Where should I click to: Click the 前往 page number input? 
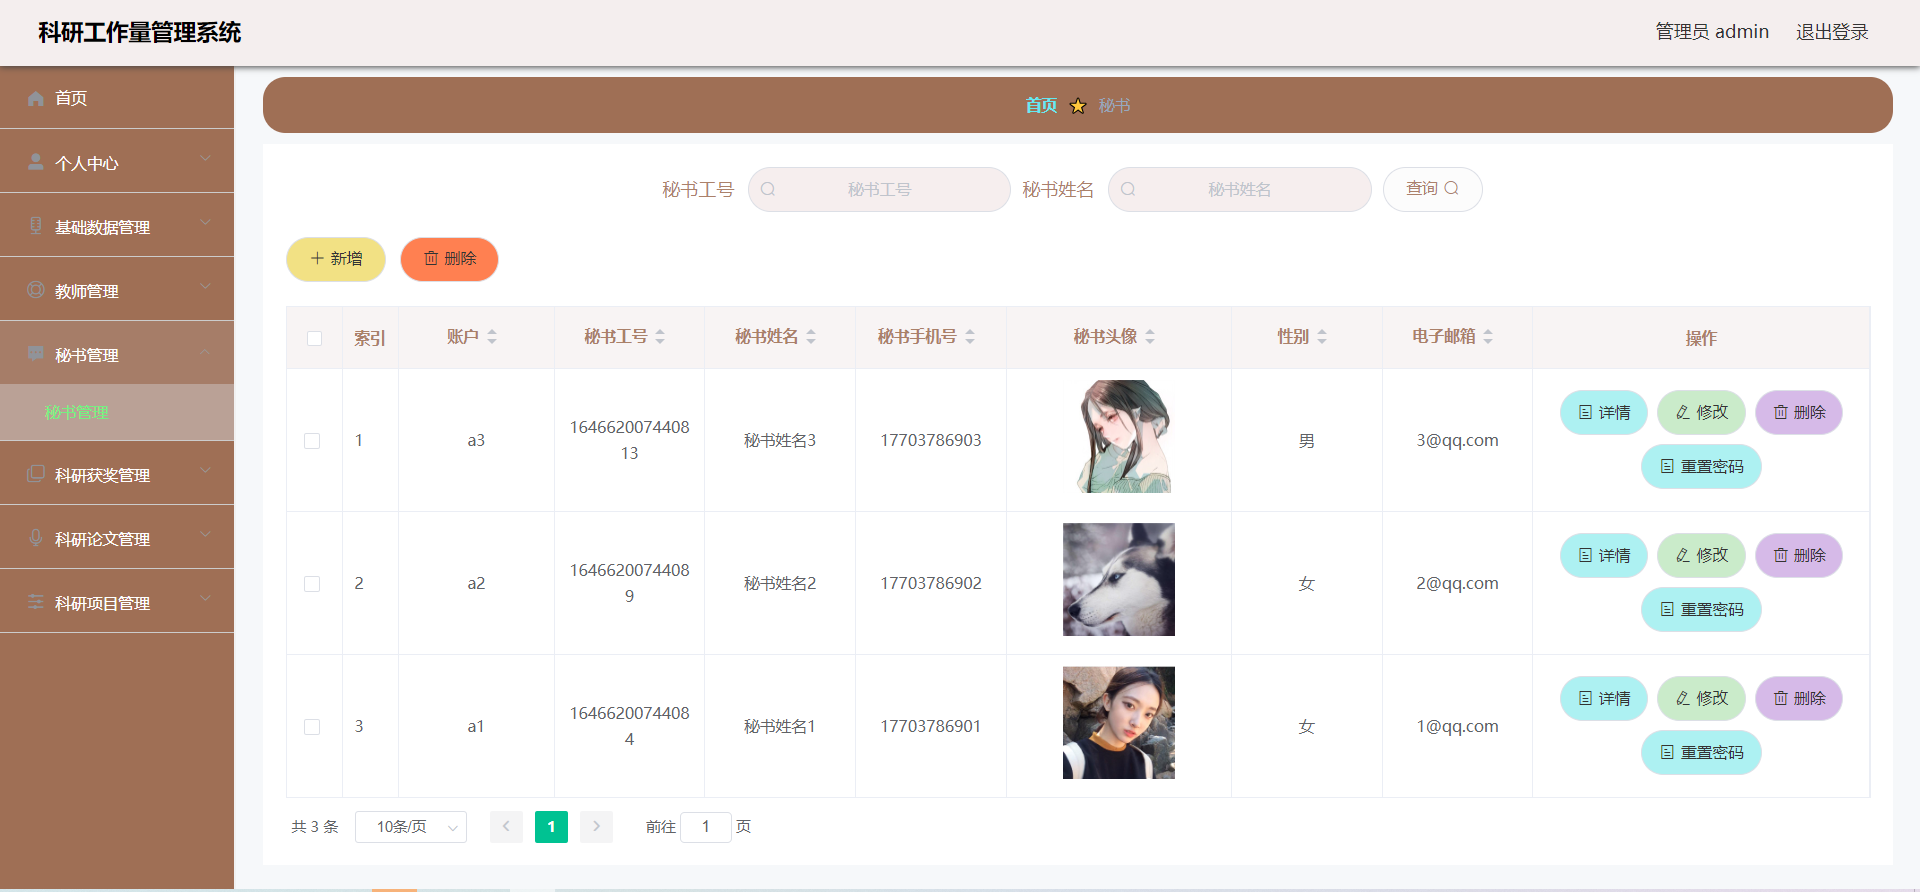coord(705,827)
